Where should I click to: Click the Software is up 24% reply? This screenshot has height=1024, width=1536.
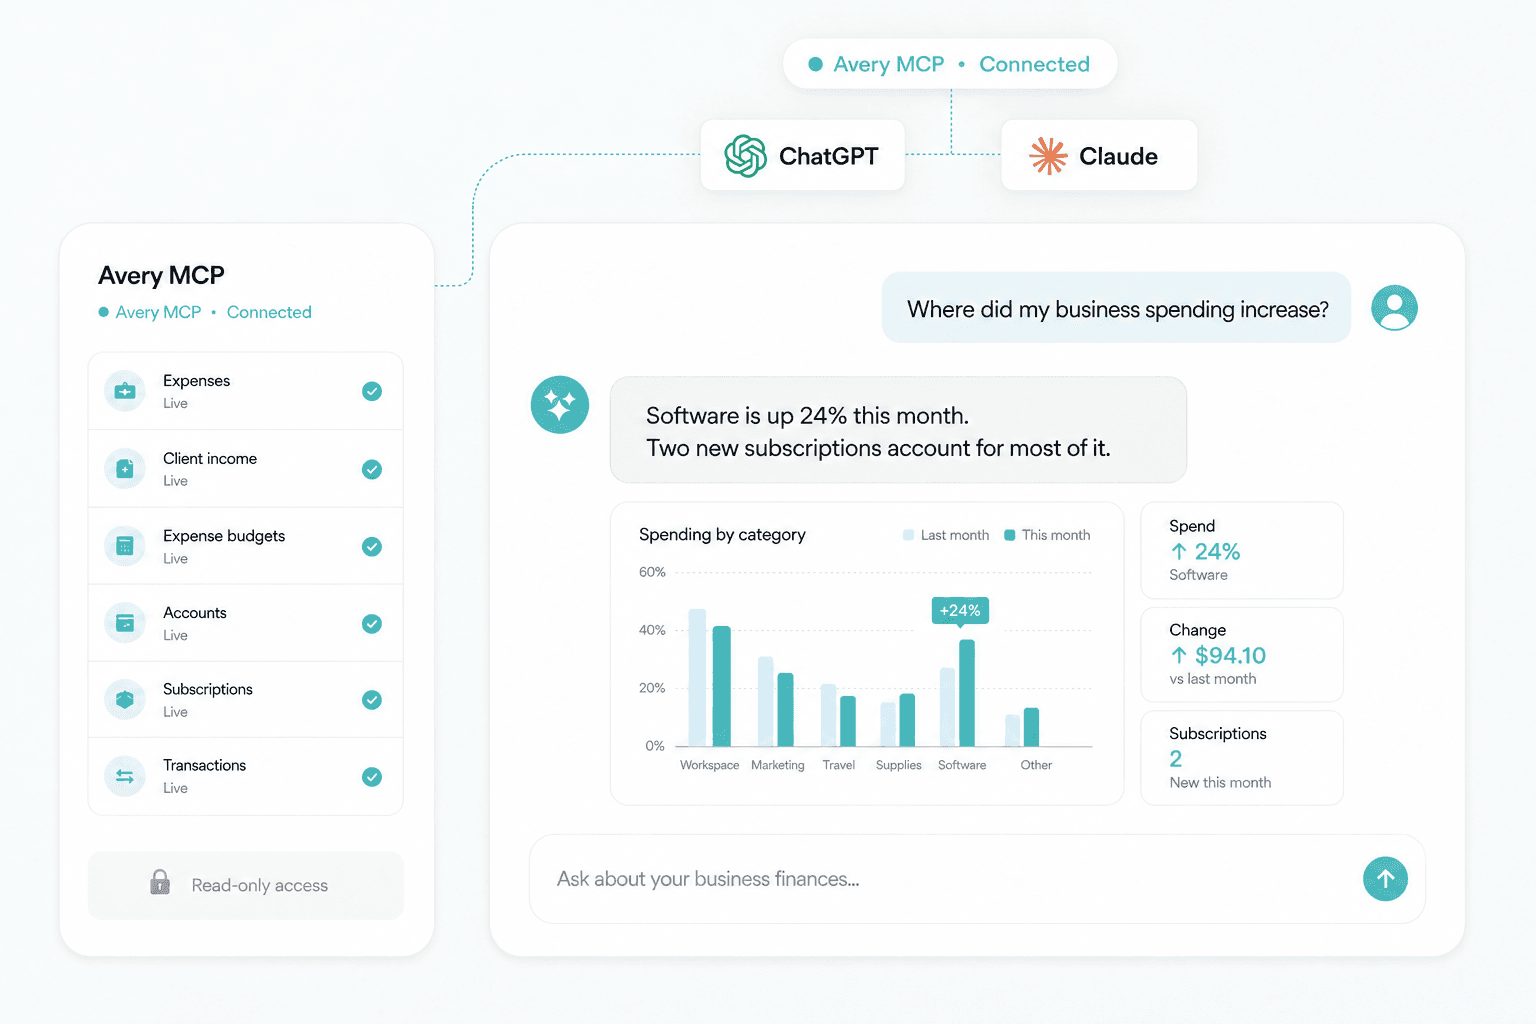898,430
